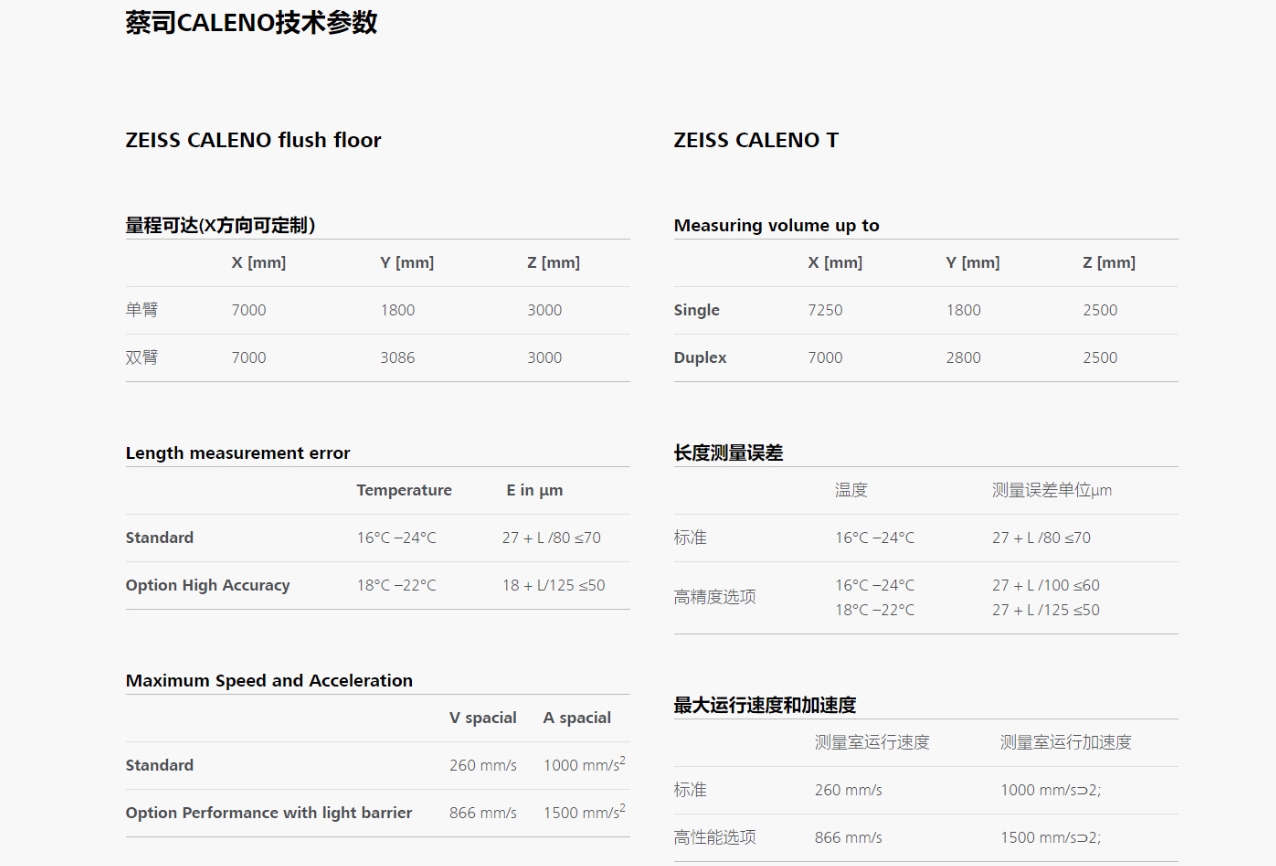
Task: Click the "Duplex" row label
Action: 700,358
